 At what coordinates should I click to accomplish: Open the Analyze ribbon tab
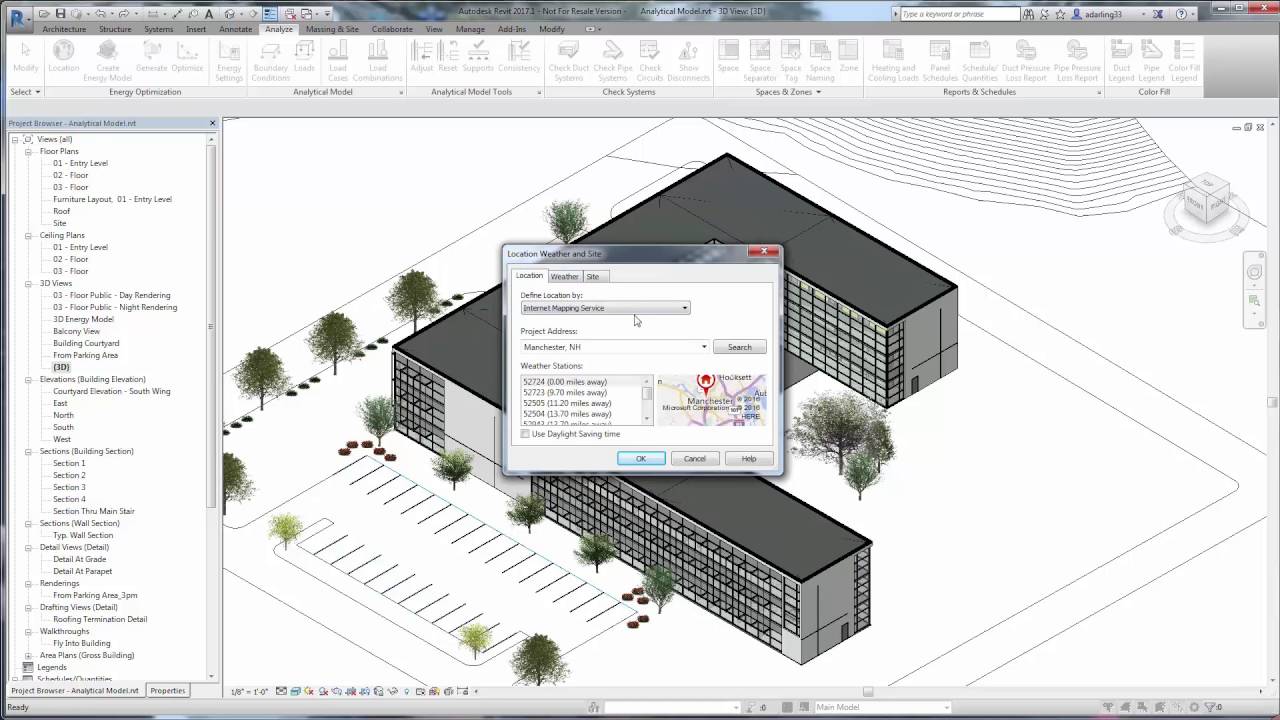tap(278, 29)
